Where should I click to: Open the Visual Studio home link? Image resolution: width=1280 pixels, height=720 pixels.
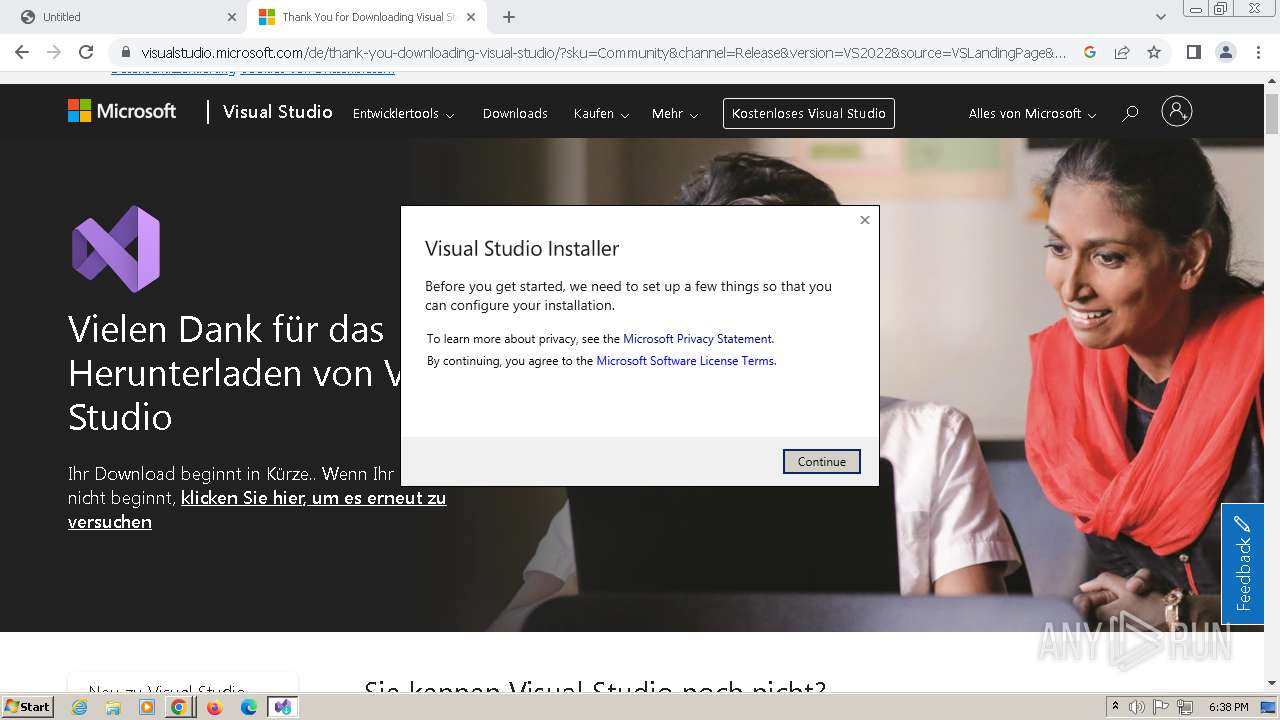point(277,112)
